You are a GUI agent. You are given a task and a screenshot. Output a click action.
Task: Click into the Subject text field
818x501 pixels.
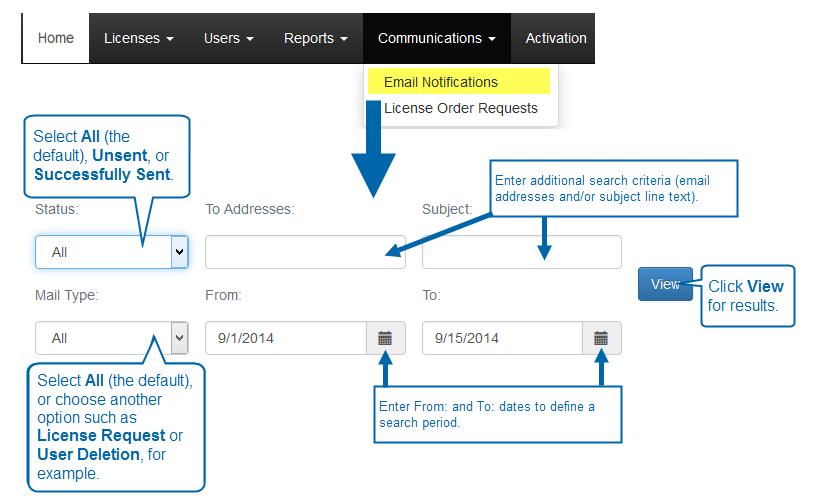[x=521, y=252]
